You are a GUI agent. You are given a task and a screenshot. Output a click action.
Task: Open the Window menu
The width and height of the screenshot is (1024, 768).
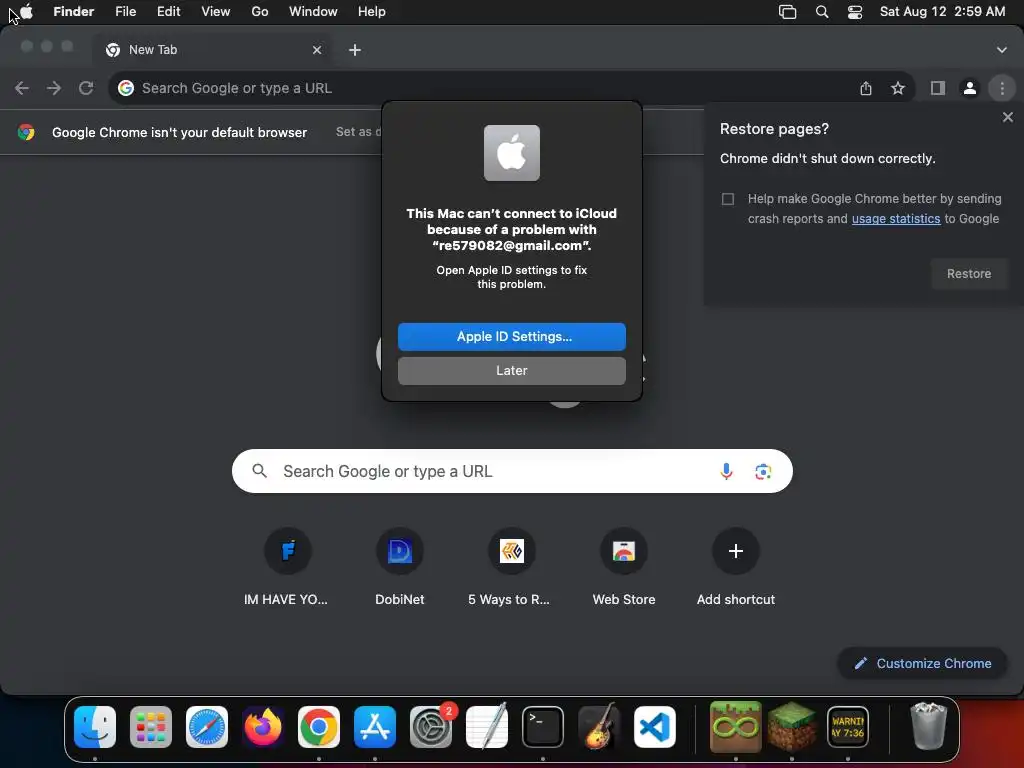pyautogui.click(x=313, y=11)
